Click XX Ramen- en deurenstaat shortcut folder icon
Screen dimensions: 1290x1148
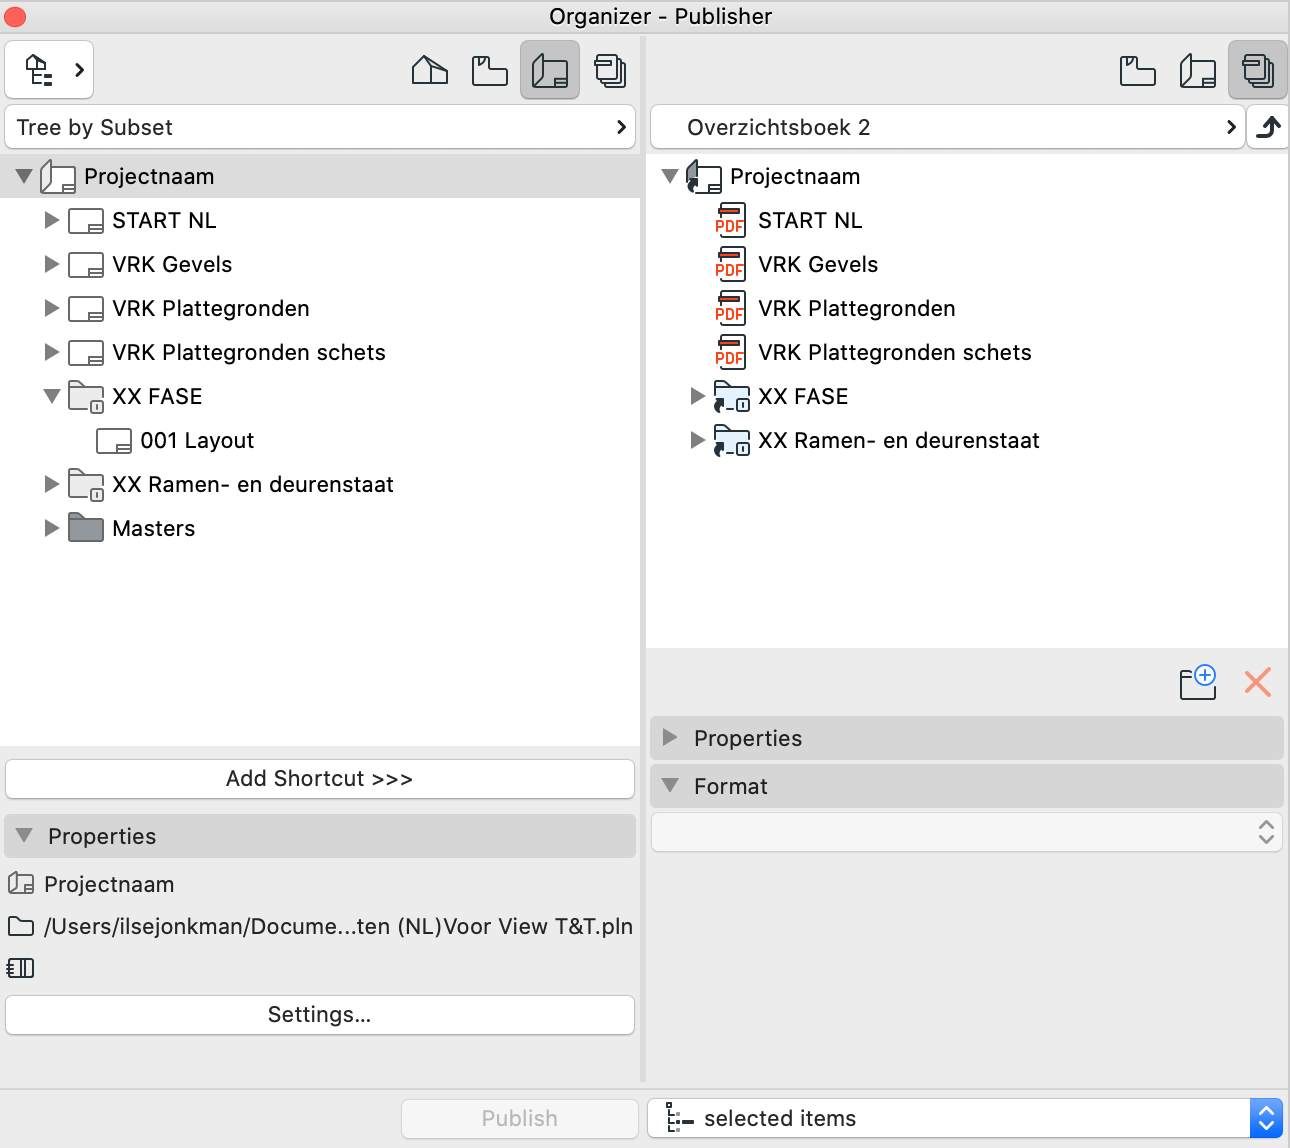[732, 441]
